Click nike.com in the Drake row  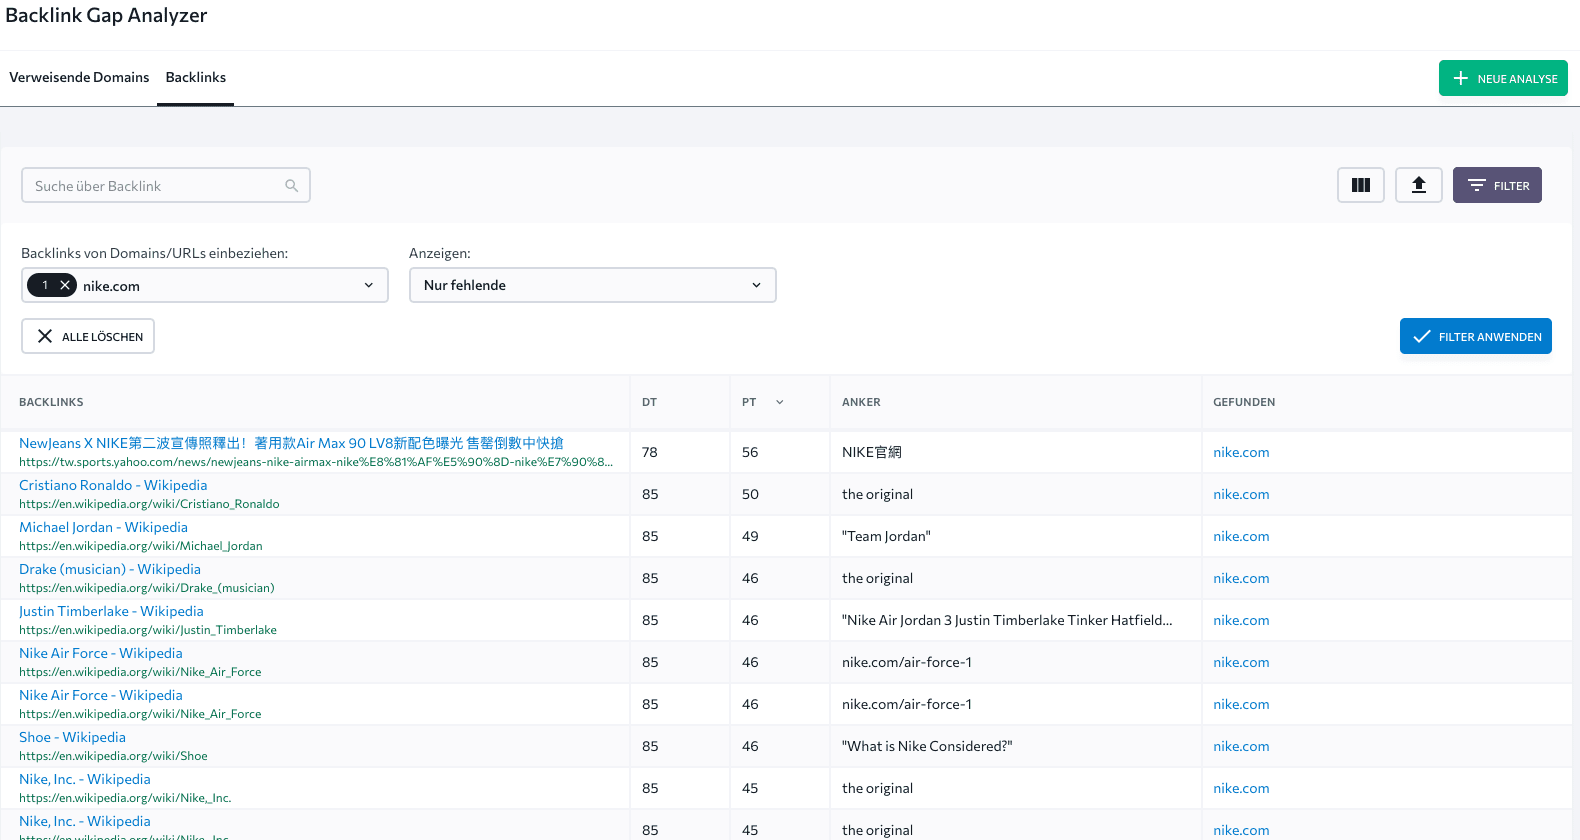point(1241,578)
